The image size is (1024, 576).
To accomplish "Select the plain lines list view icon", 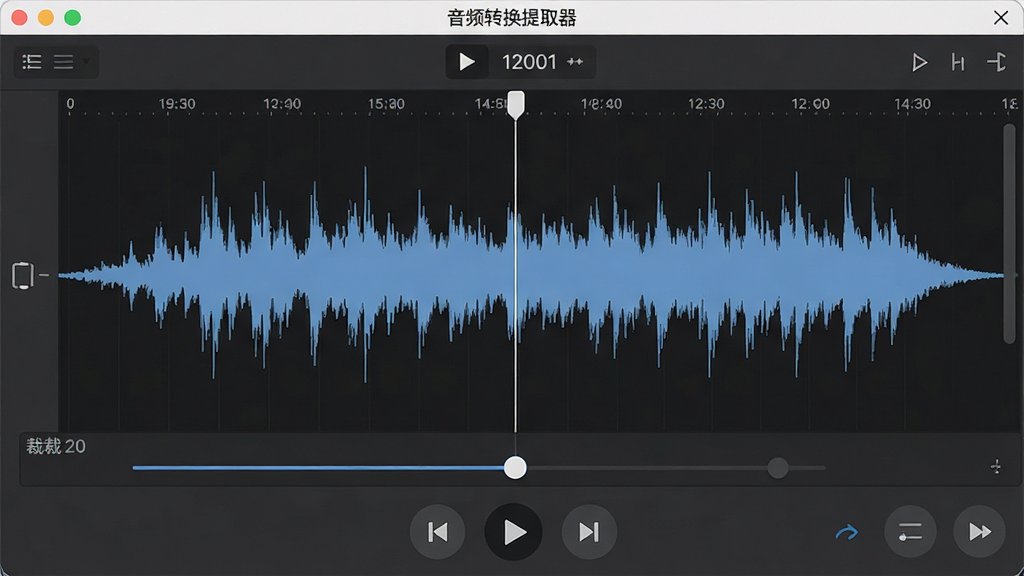I will [x=63, y=62].
